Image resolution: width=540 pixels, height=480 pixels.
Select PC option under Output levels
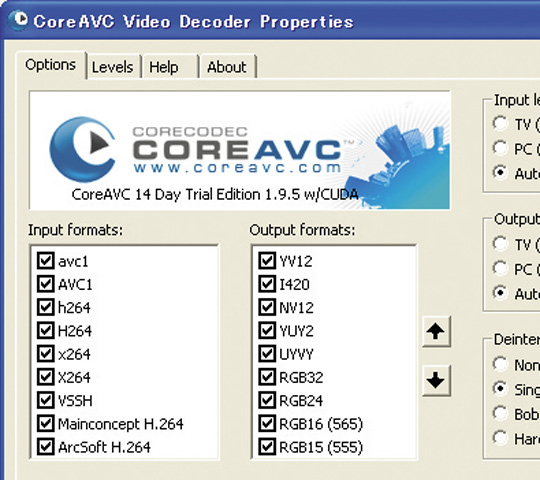tap(500, 268)
